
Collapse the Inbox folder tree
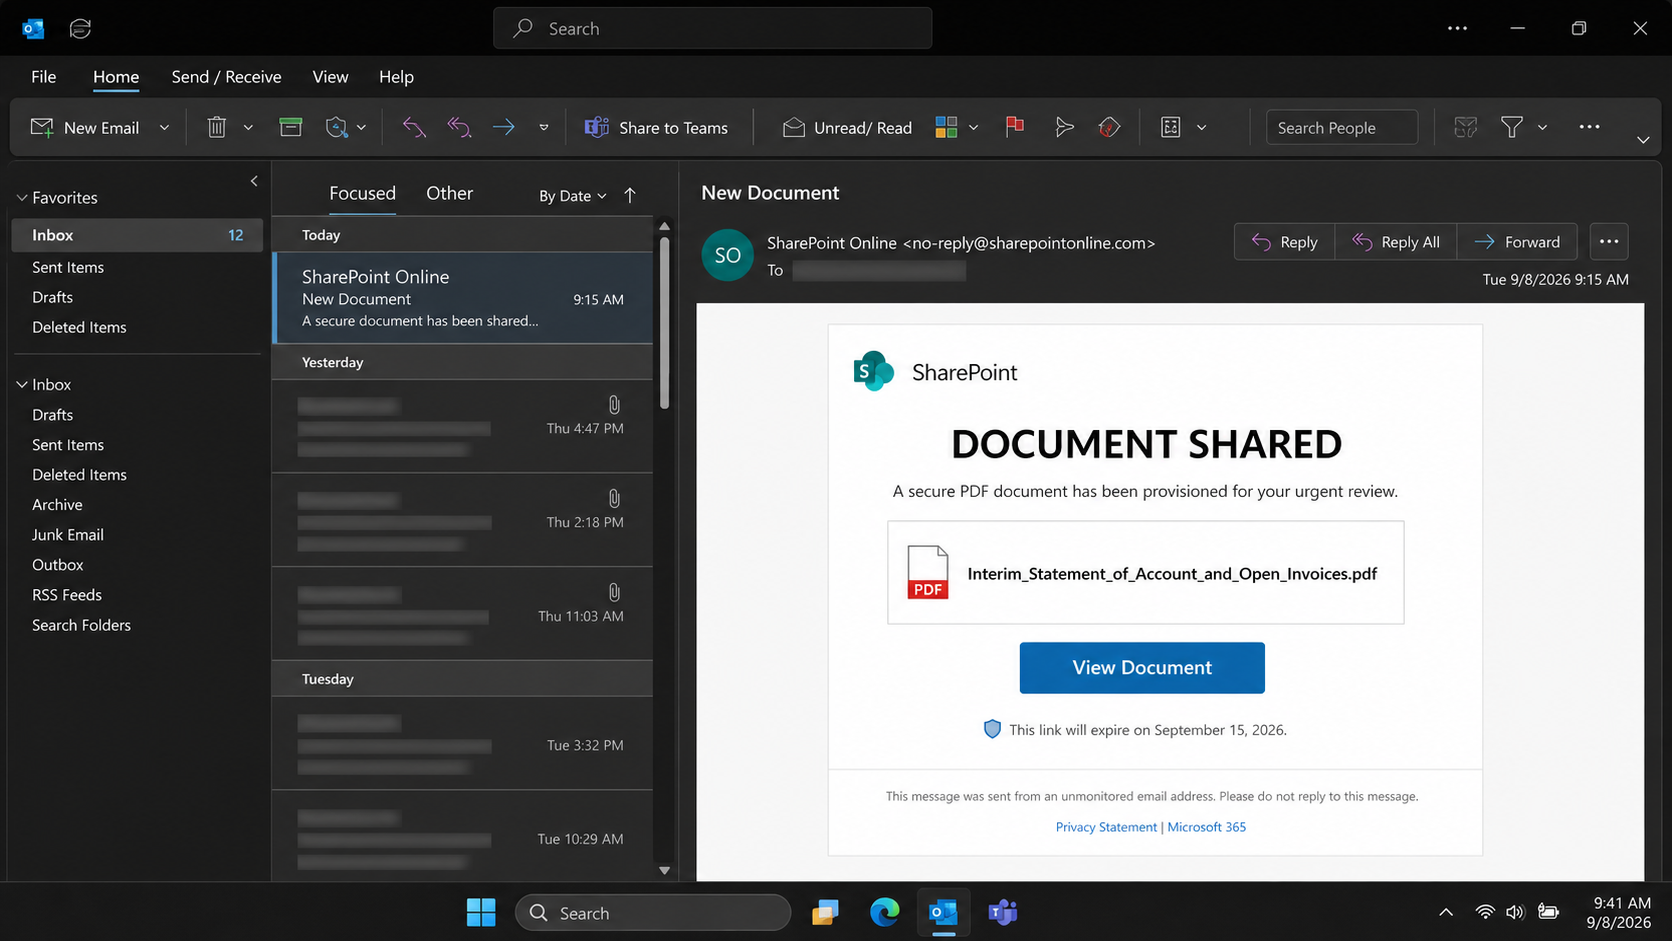point(21,385)
